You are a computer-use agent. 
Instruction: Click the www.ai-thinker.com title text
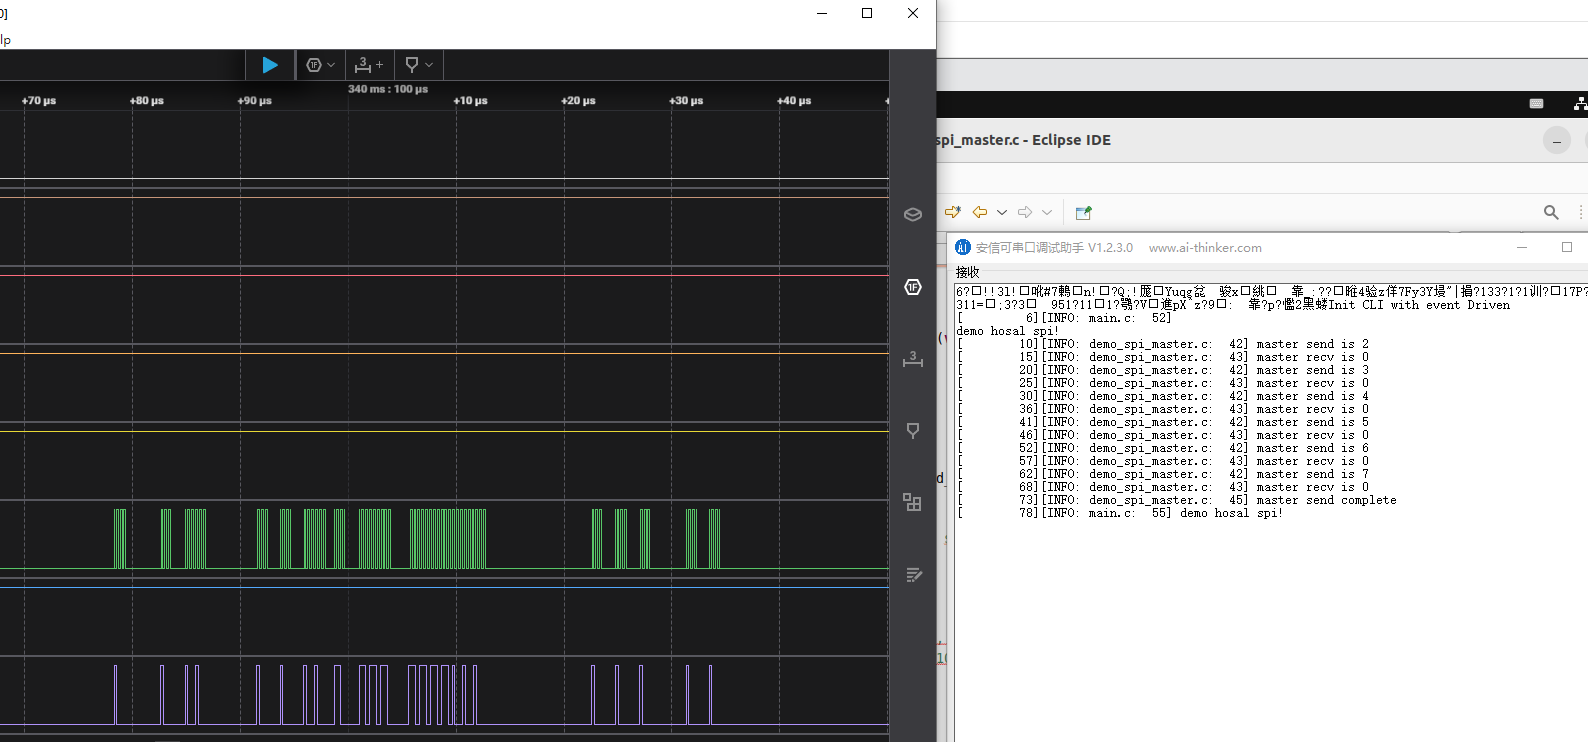tap(1205, 248)
